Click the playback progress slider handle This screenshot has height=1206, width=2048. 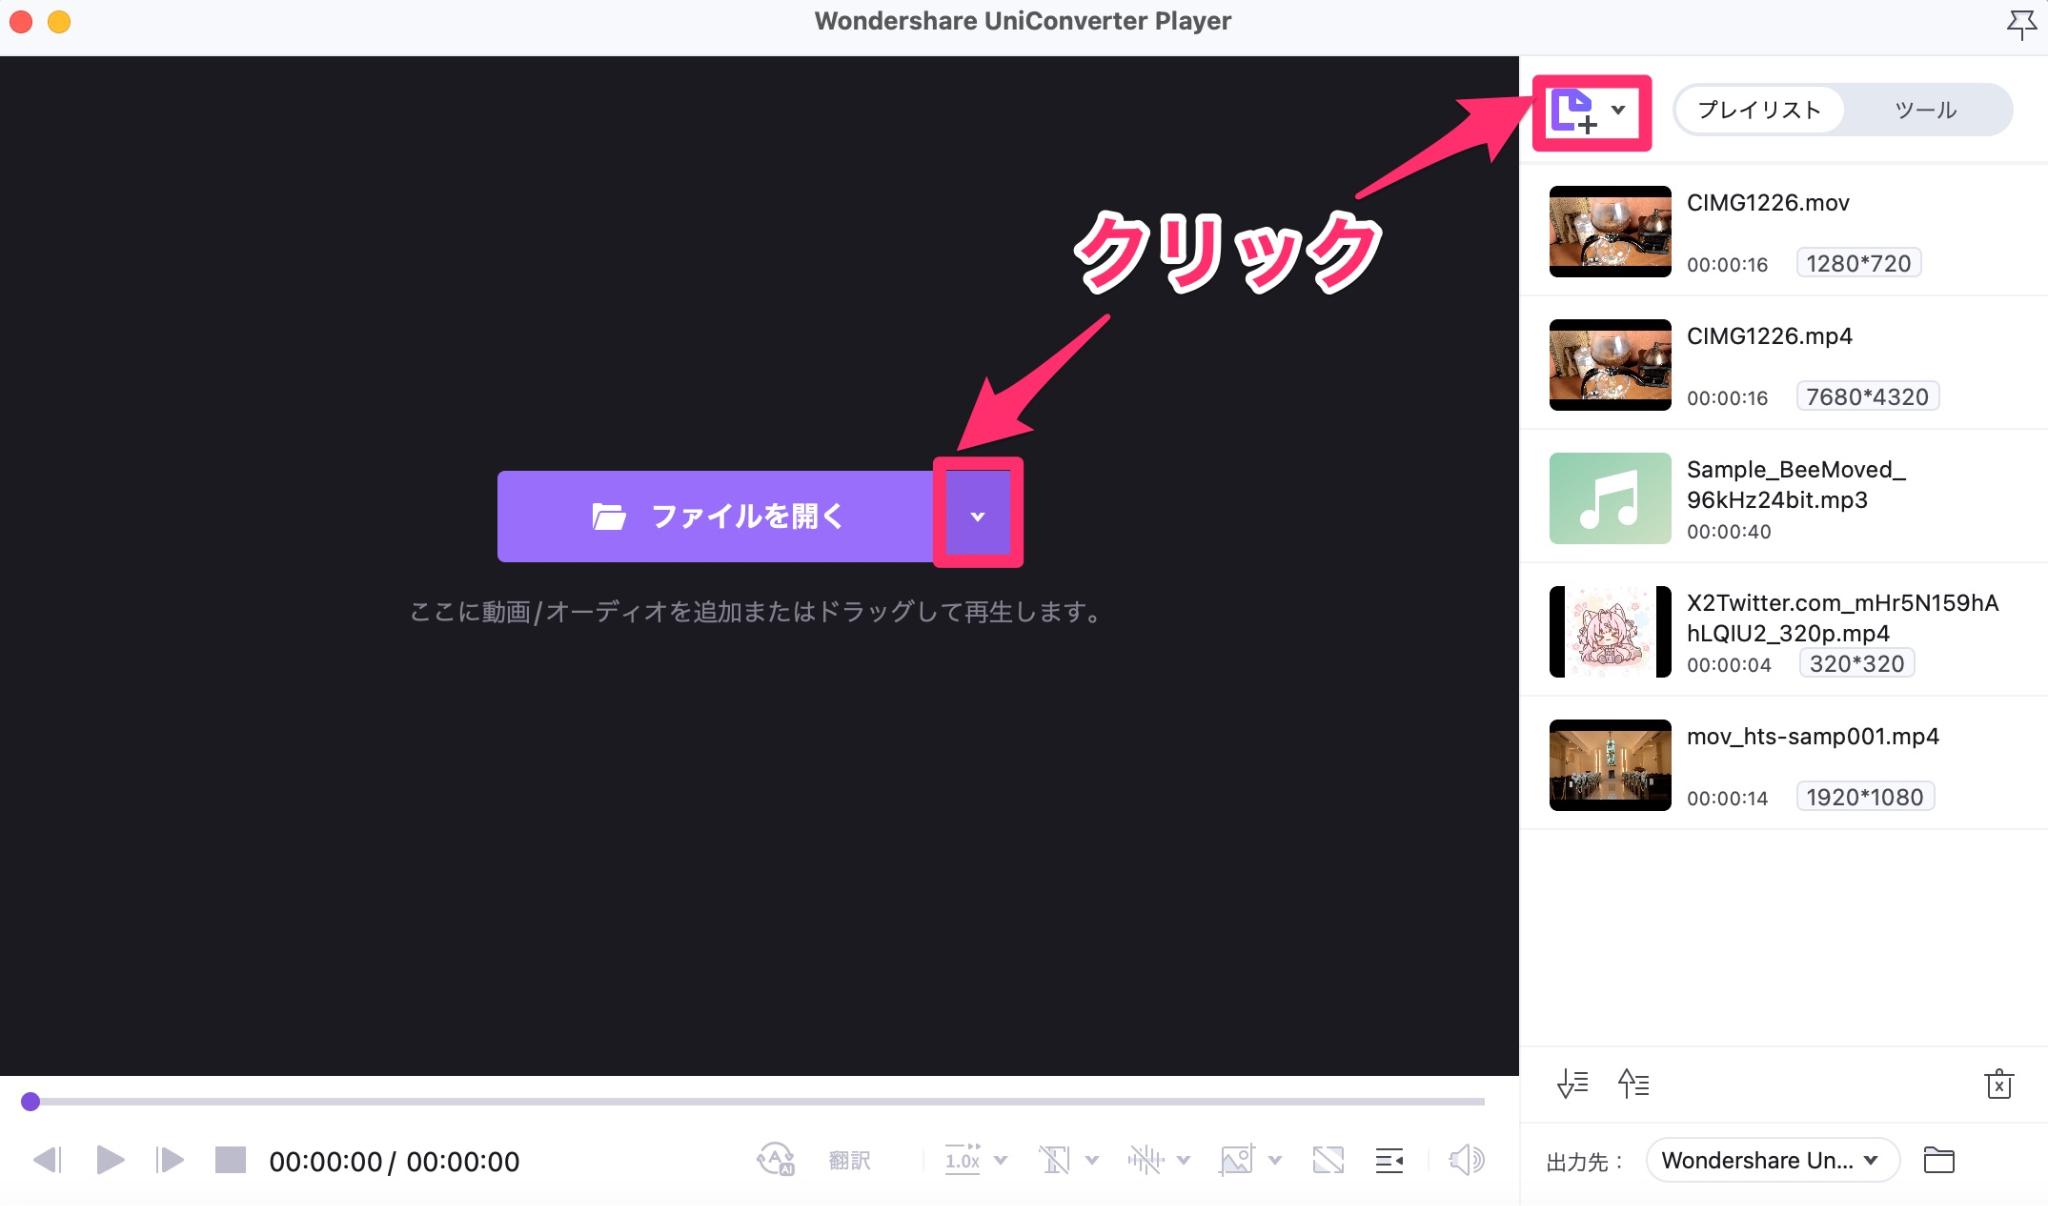coord(31,1101)
